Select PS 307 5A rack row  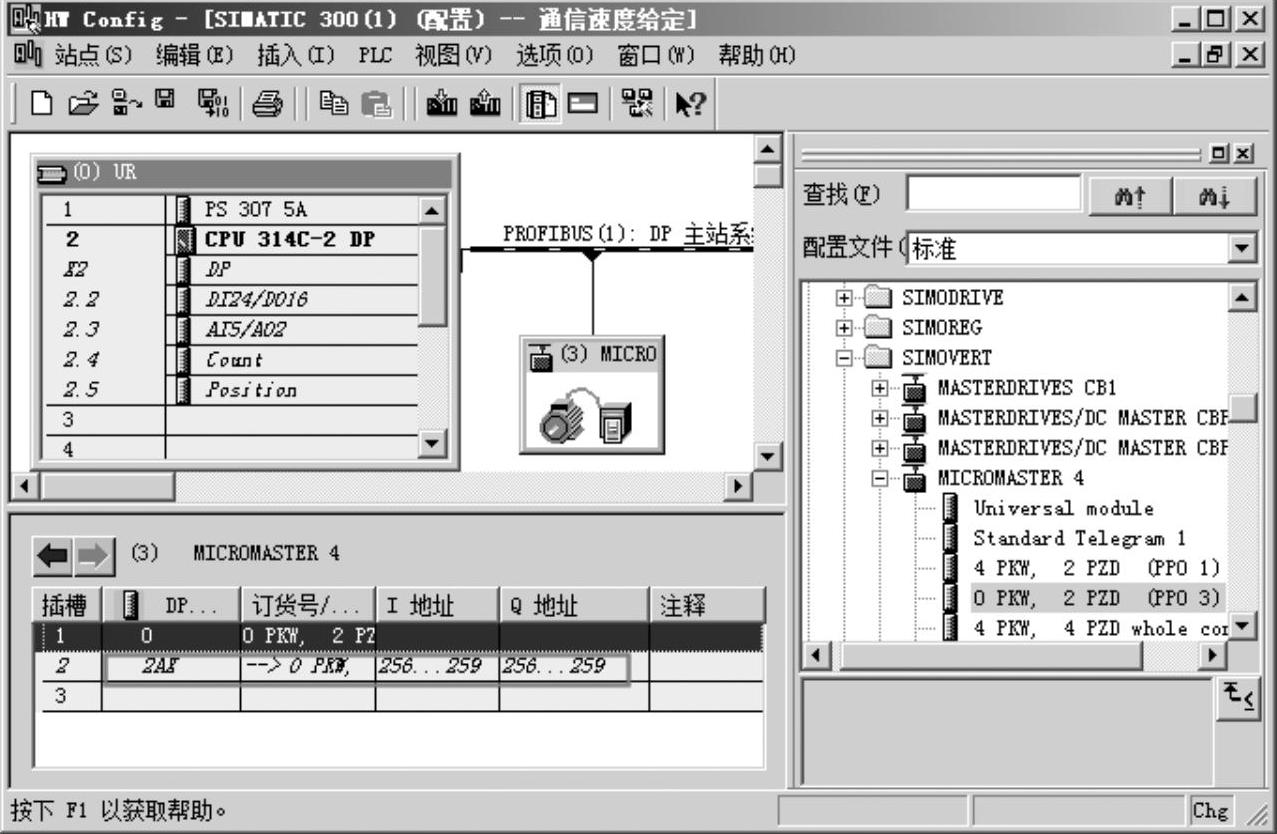click(229, 210)
